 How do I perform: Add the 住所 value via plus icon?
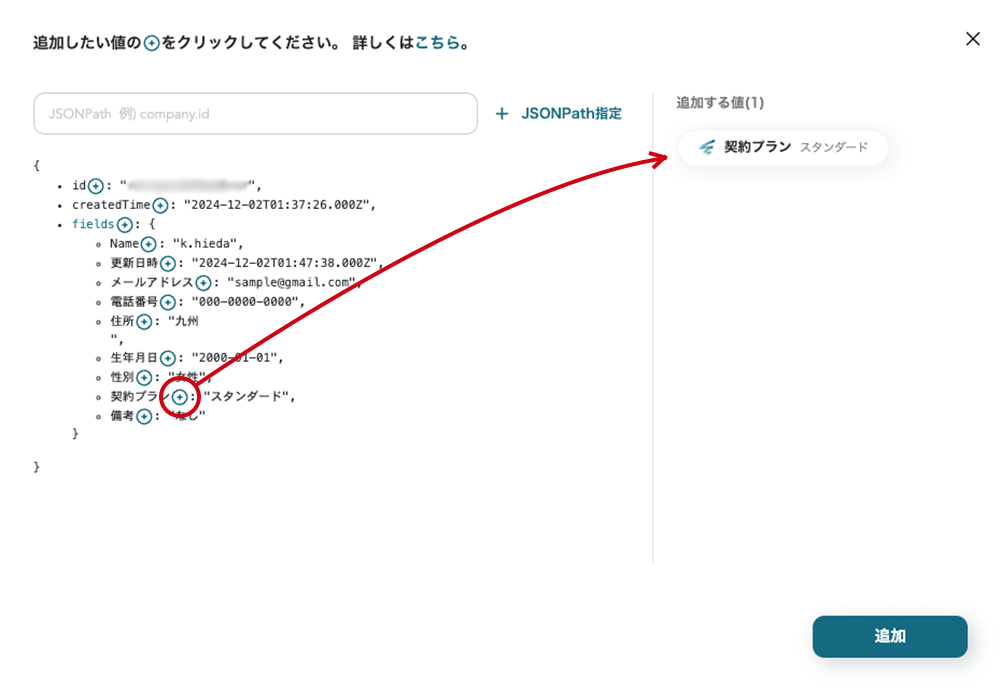click(144, 321)
